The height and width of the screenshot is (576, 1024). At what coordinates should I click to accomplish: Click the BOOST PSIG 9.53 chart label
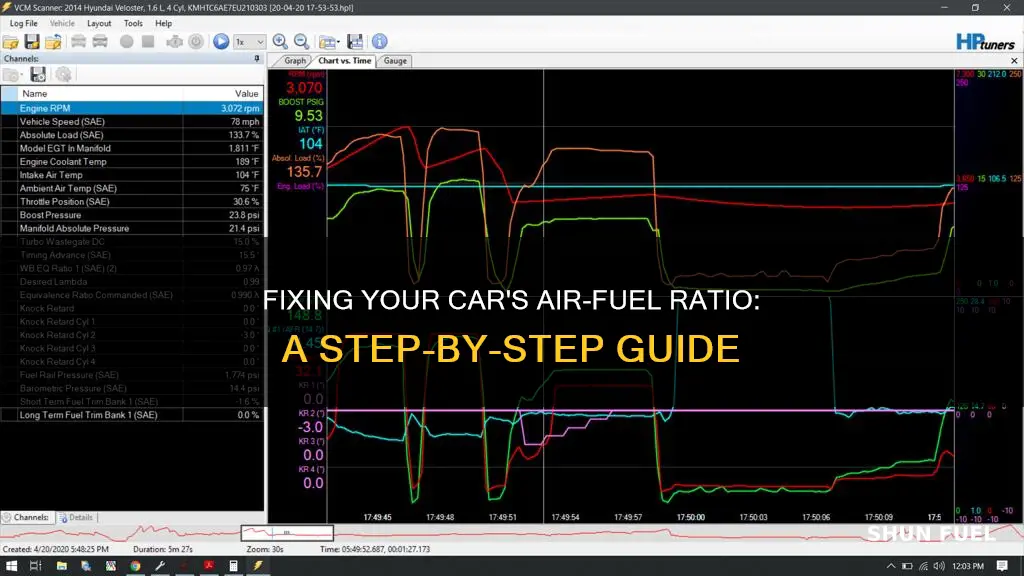point(308,116)
